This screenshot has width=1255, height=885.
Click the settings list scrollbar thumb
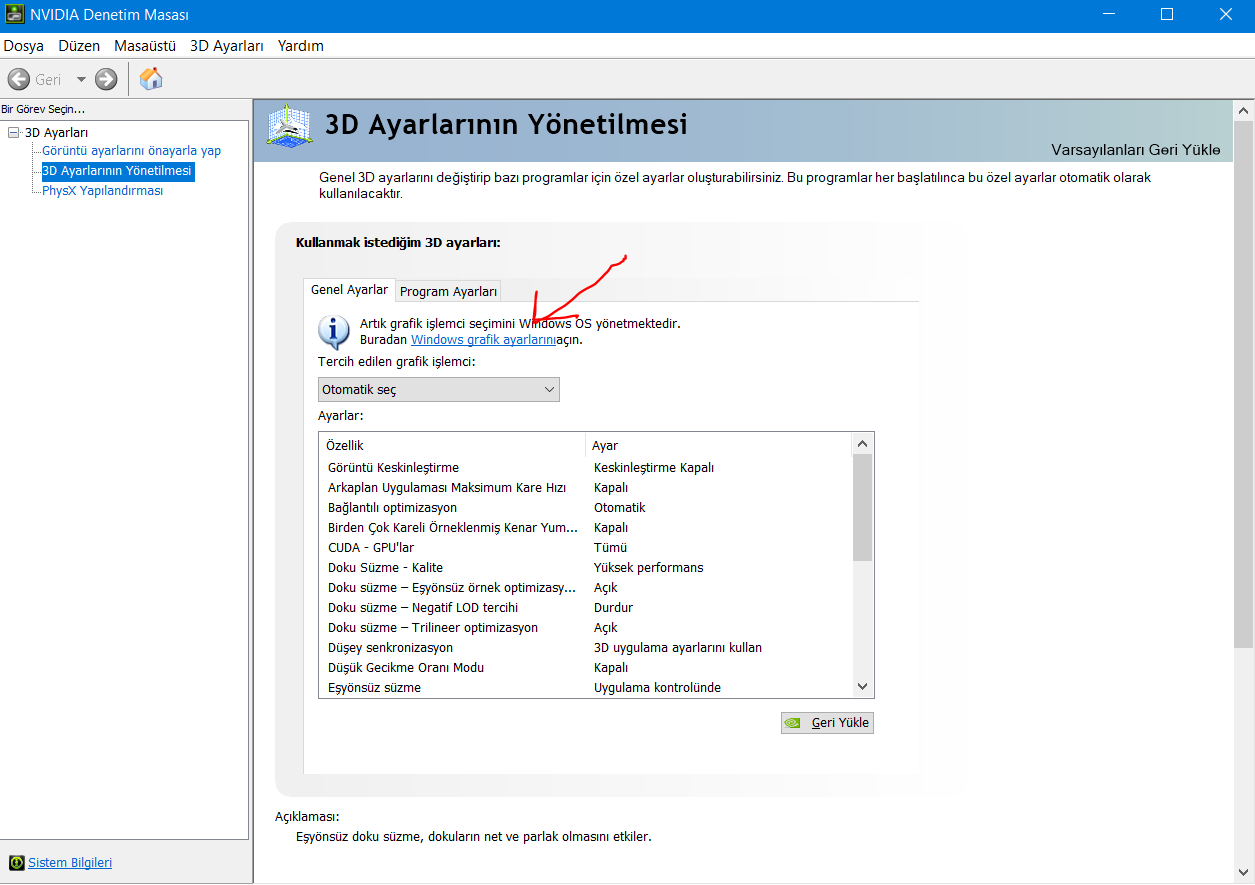(863, 507)
